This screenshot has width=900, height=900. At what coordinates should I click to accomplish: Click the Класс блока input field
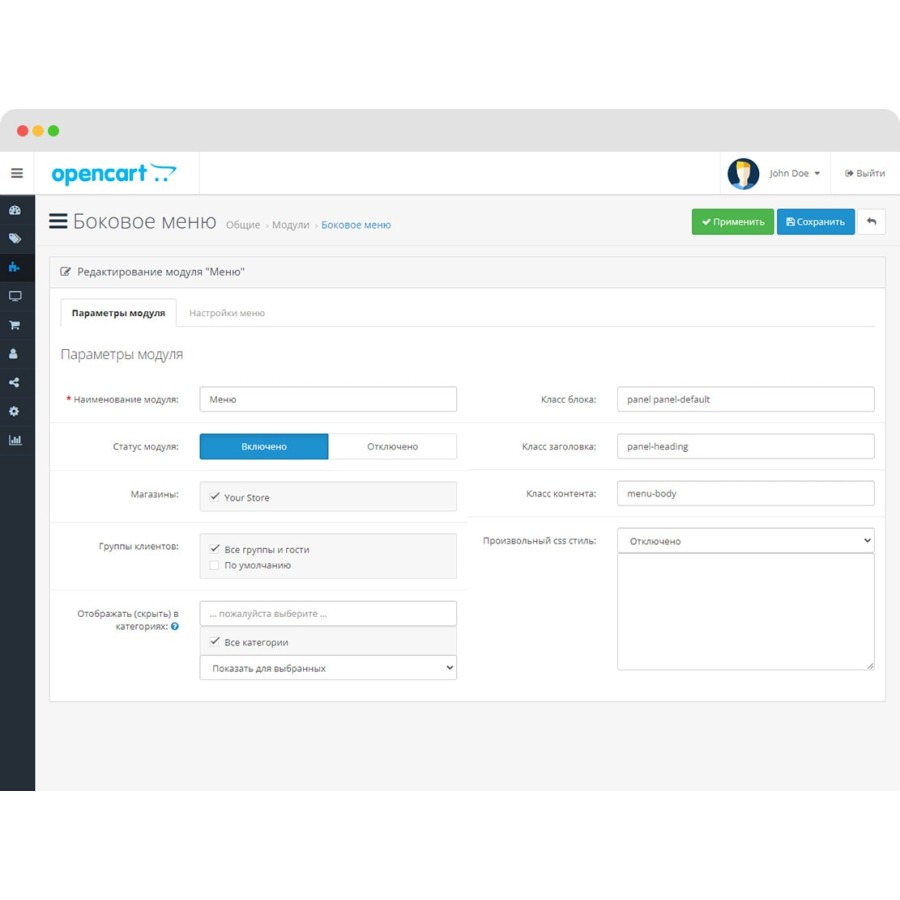(746, 399)
